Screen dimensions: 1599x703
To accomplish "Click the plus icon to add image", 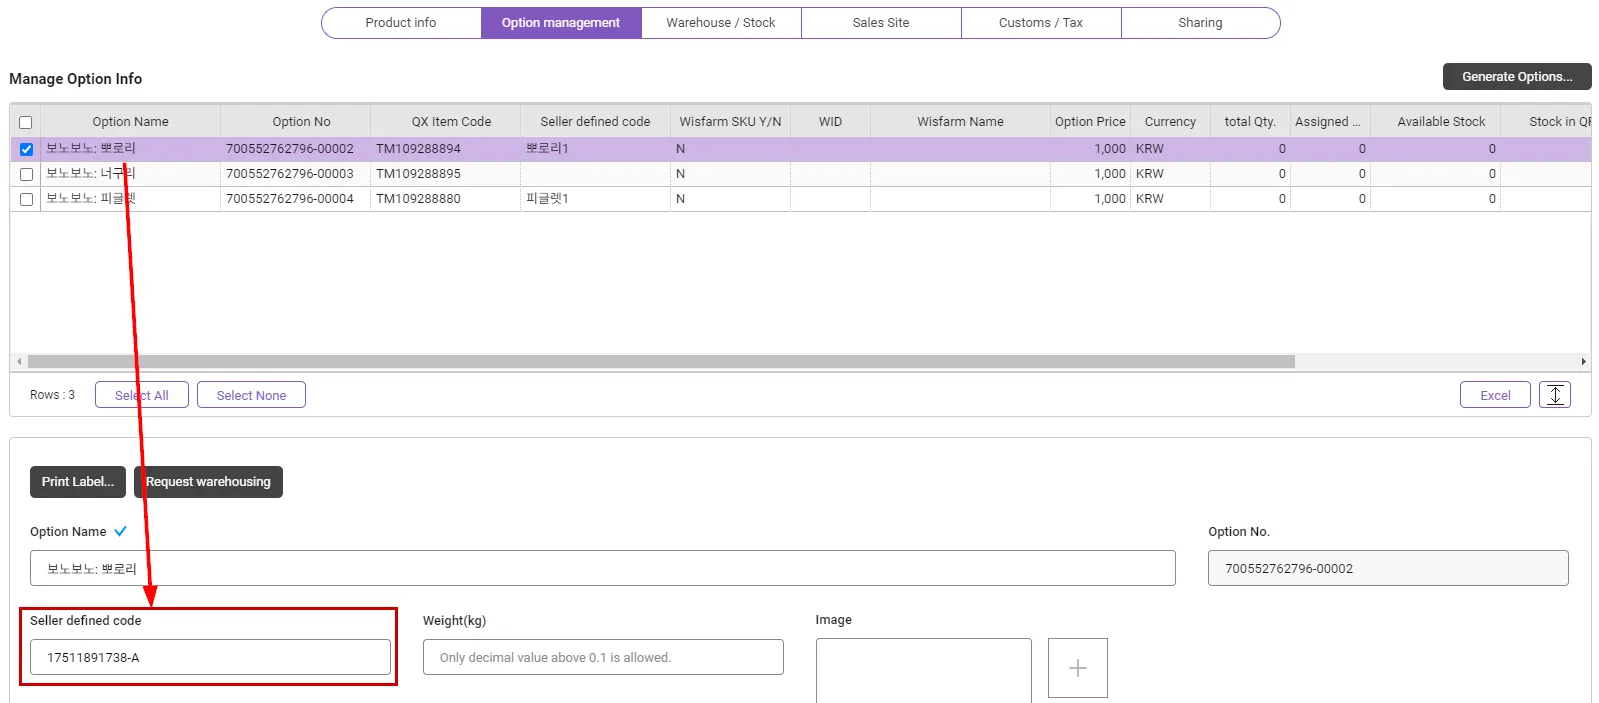I will pyautogui.click(x=1077, y=668).
